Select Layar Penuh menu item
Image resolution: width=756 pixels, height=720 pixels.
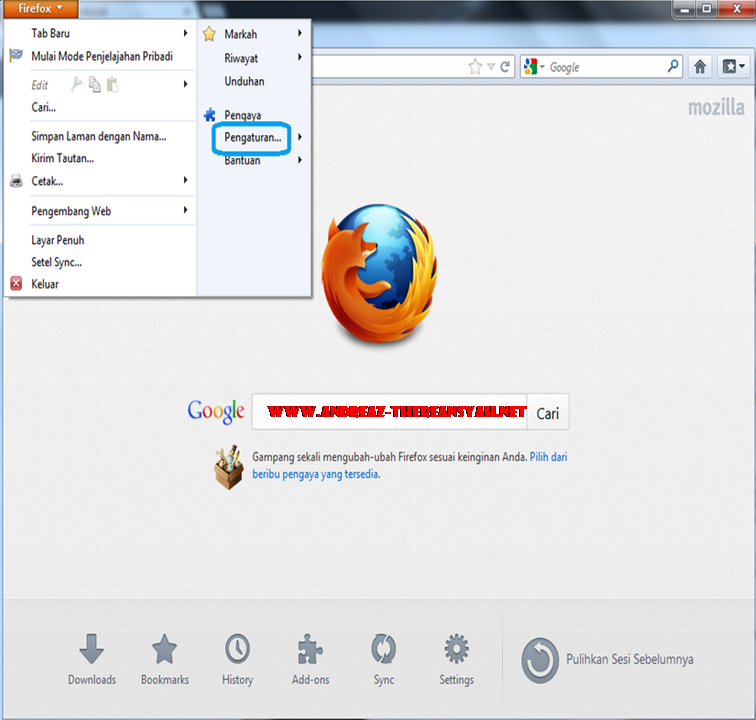click(x=58, y=240)
